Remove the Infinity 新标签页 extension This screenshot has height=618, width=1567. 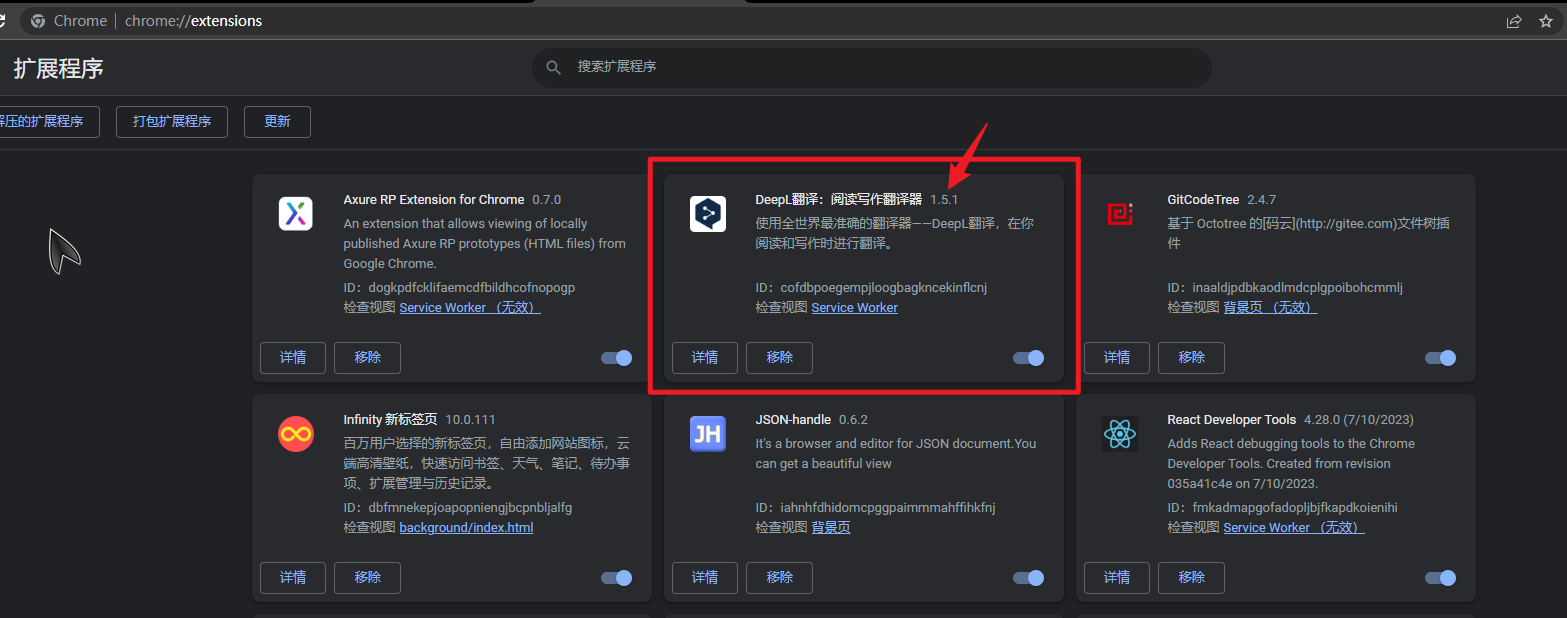click(x=367, y=578)
